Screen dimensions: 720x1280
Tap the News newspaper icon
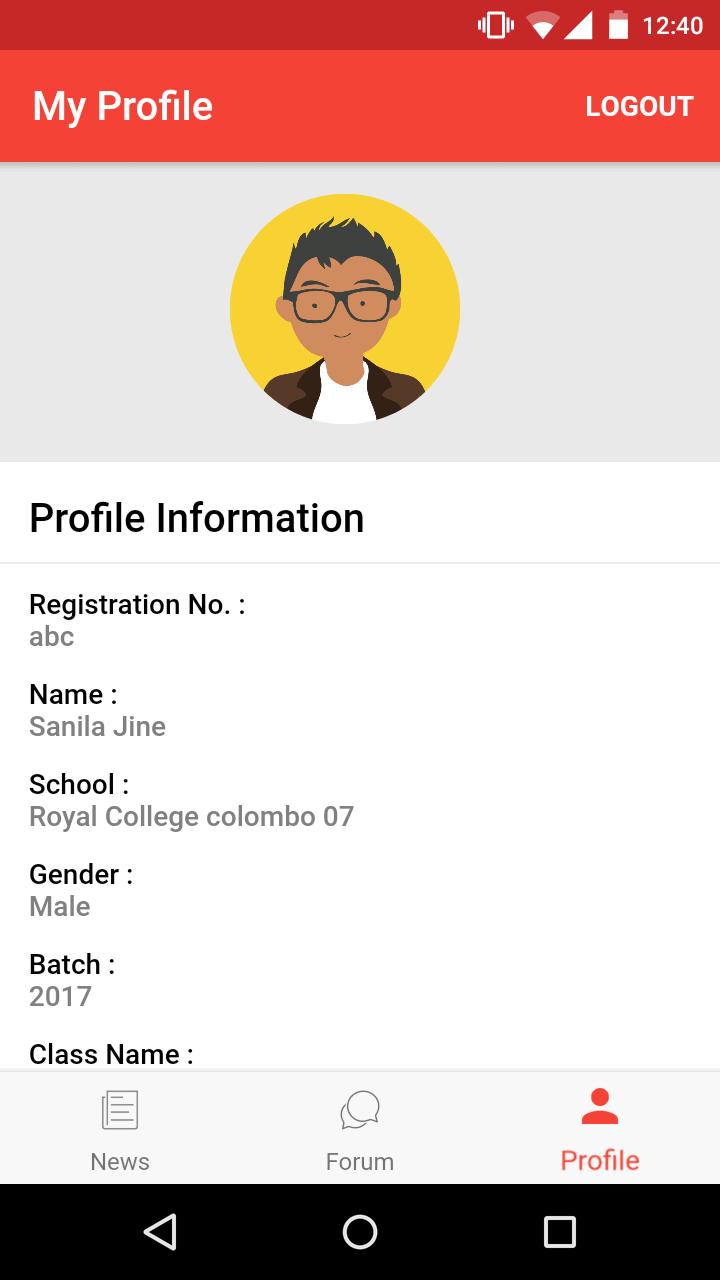120,1111
